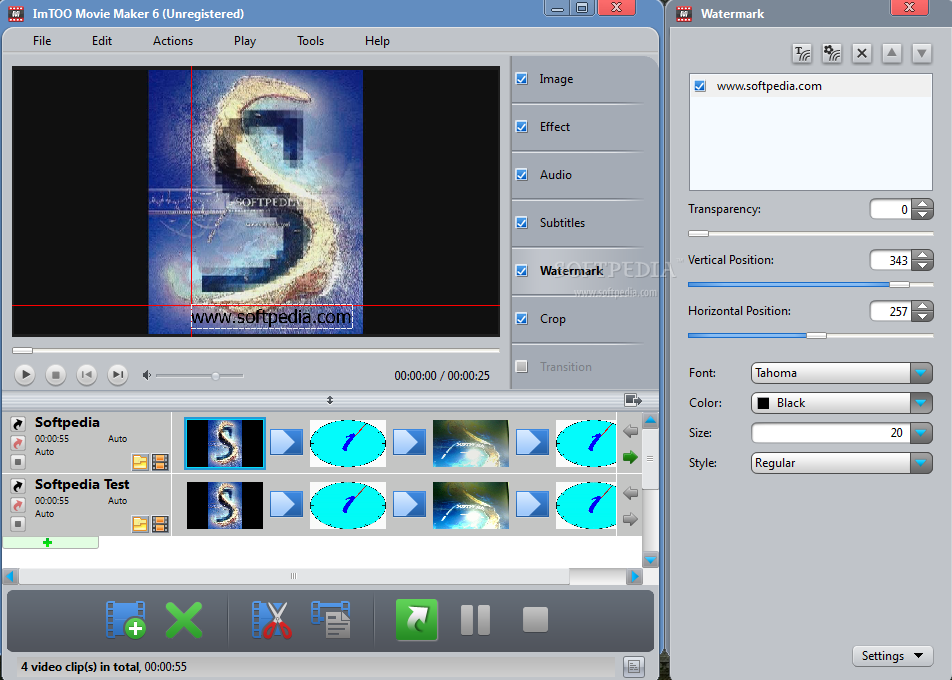Click black arrow icon in Softpedia row

click(x=18, y=423)
